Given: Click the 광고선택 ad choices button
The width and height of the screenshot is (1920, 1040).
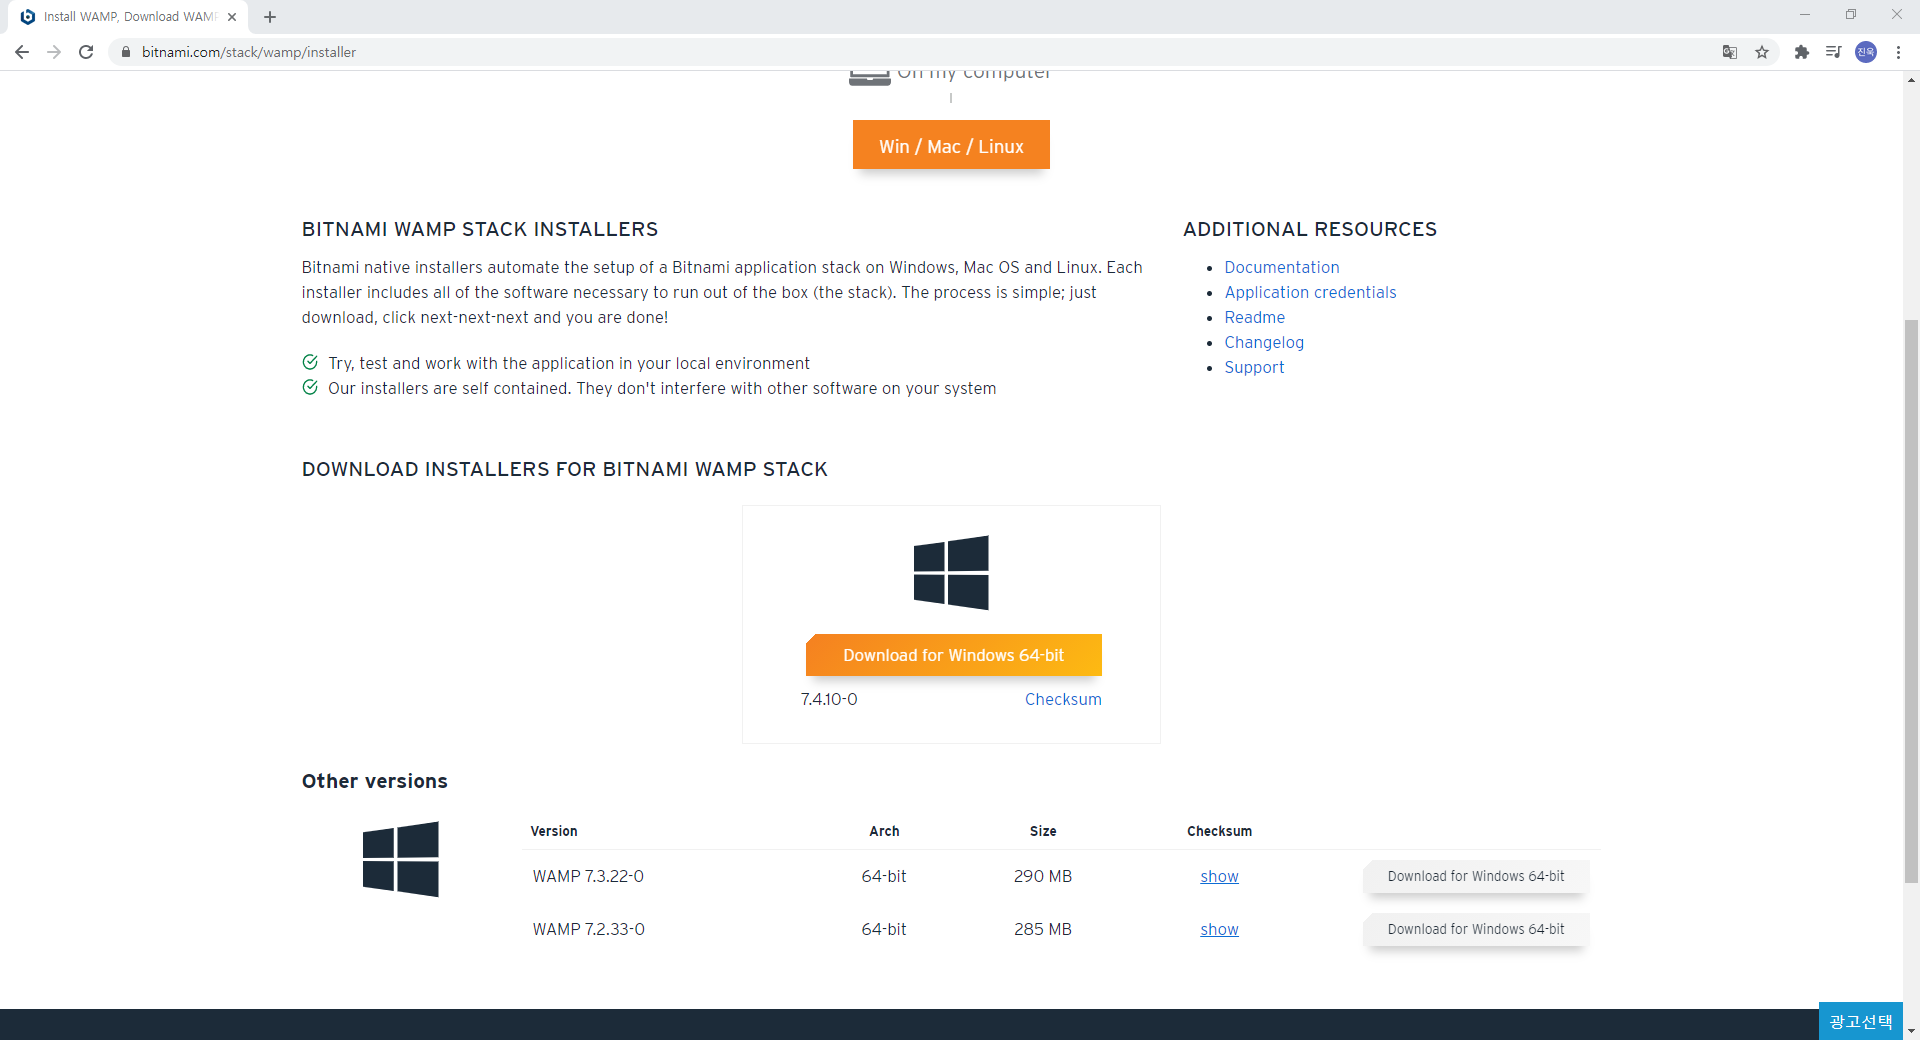Looking at the screenshot, I should pyautogui.click(x=1861, y=1021).
